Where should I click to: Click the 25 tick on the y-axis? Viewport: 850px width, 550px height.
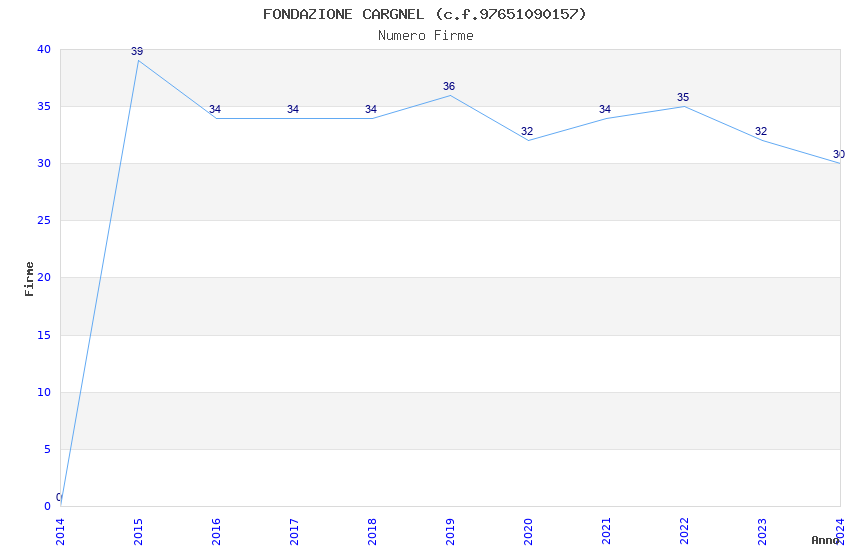44,221
